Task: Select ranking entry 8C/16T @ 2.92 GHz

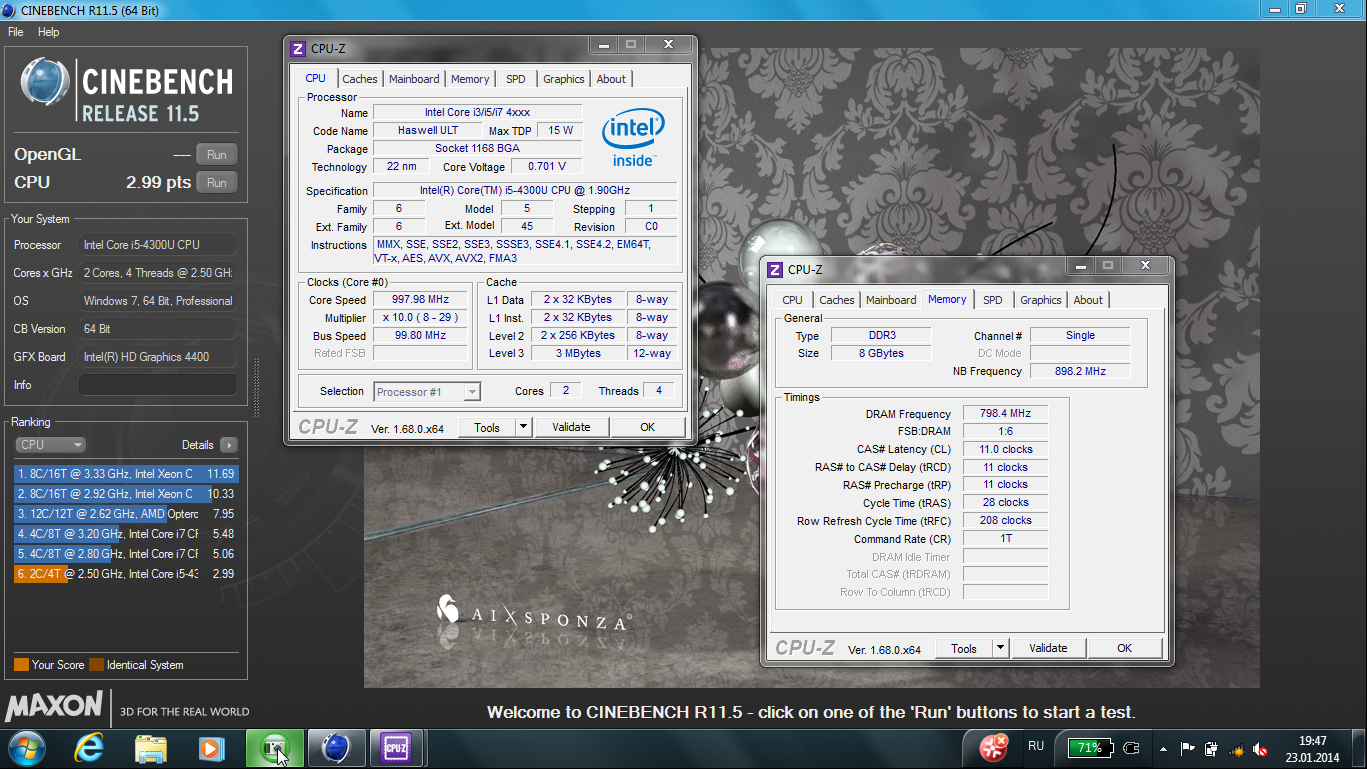Action: click(126, 494)
